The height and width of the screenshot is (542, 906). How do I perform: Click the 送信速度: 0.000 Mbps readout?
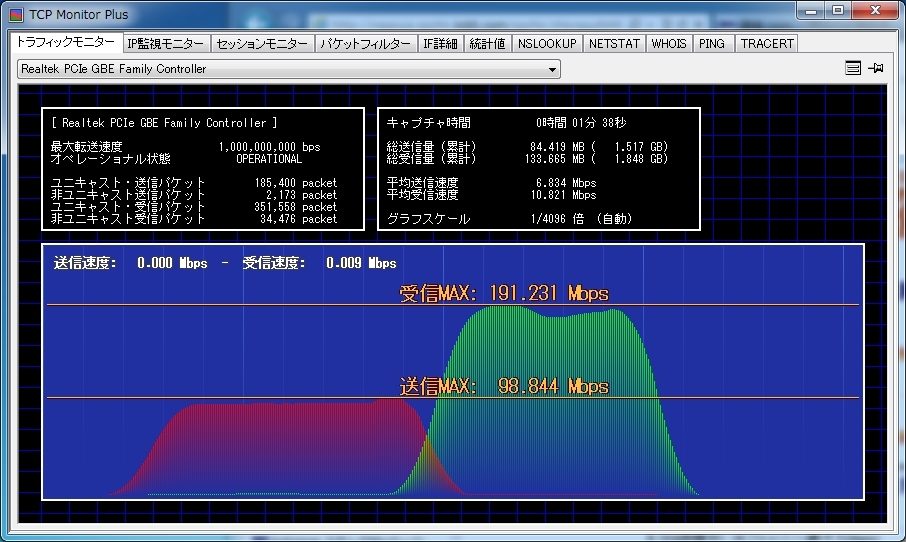[x=131, y=263]
